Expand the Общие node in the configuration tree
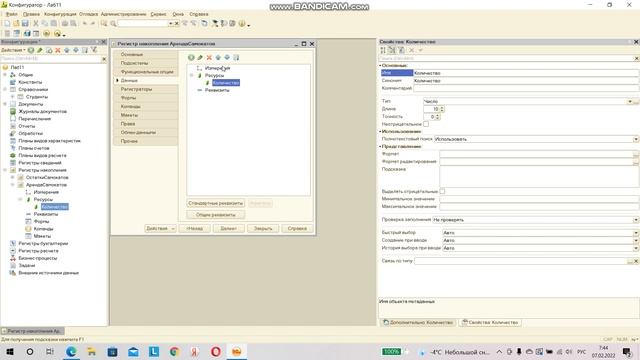 pyautogui.click(x=5, y=75)
